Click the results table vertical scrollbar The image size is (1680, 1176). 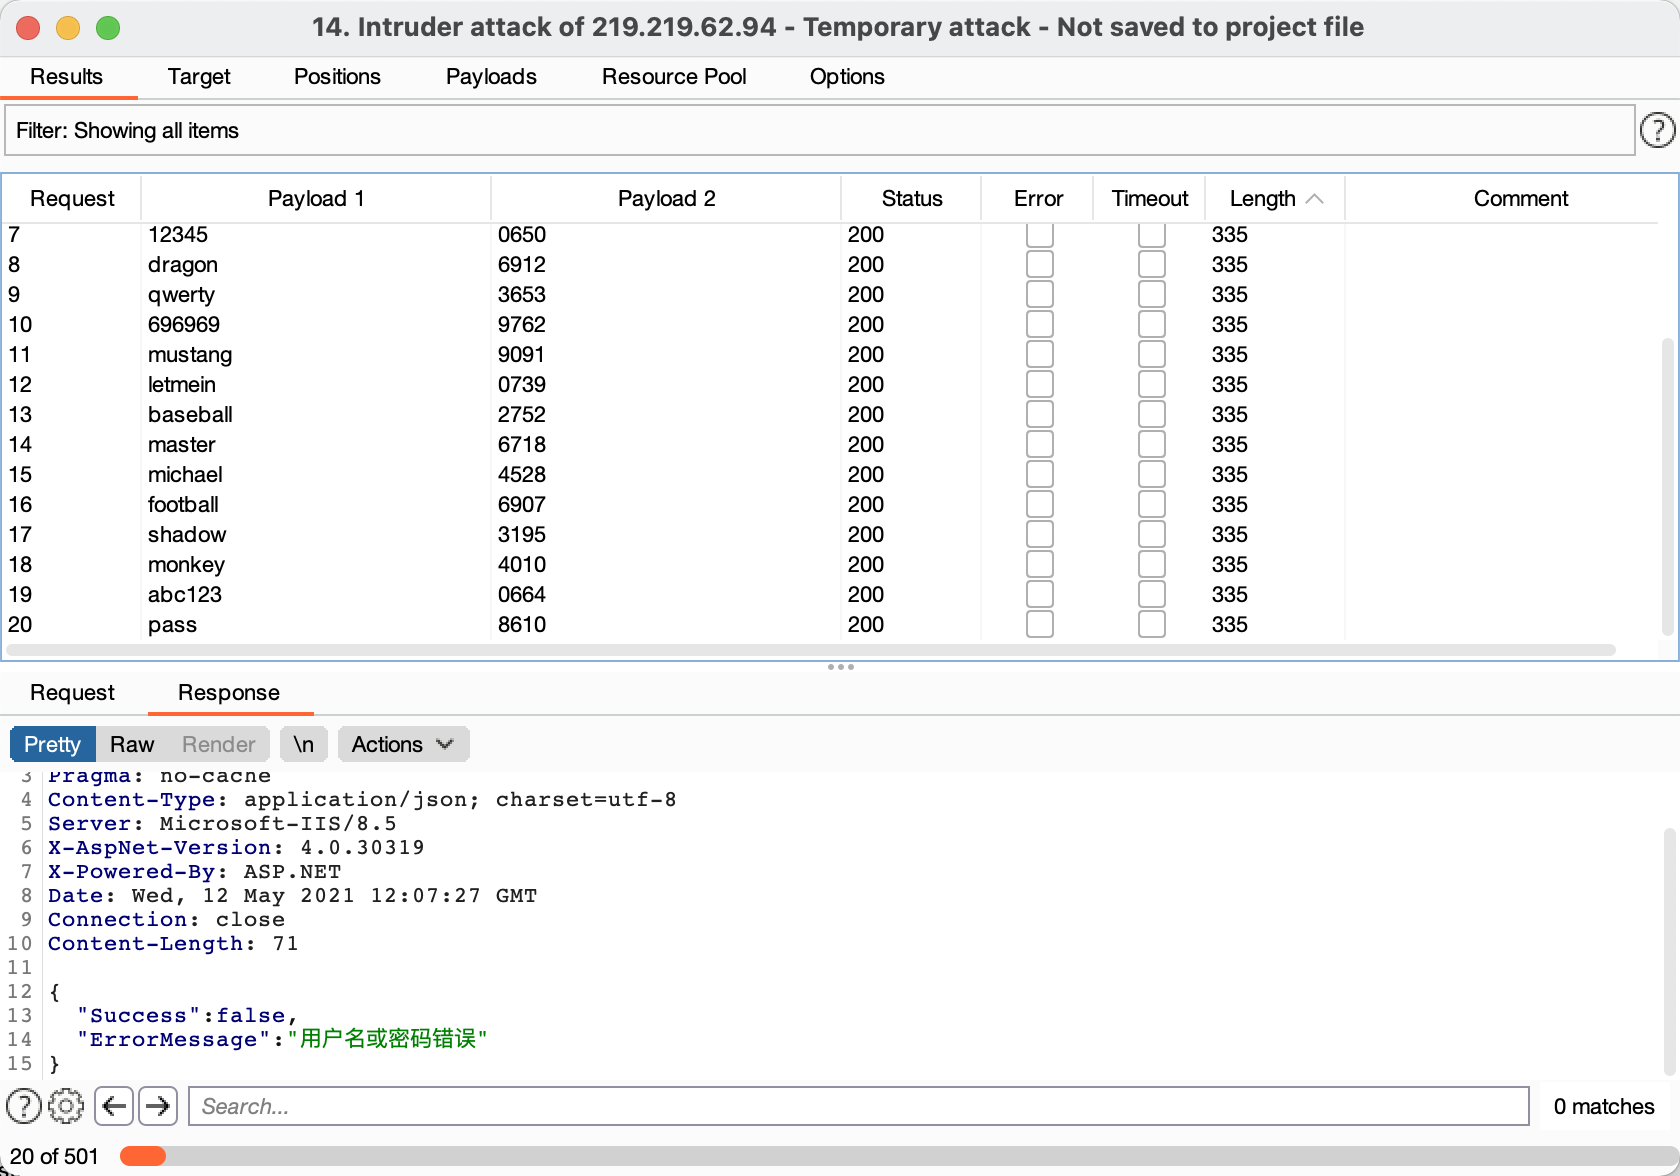coord(1667,486)
